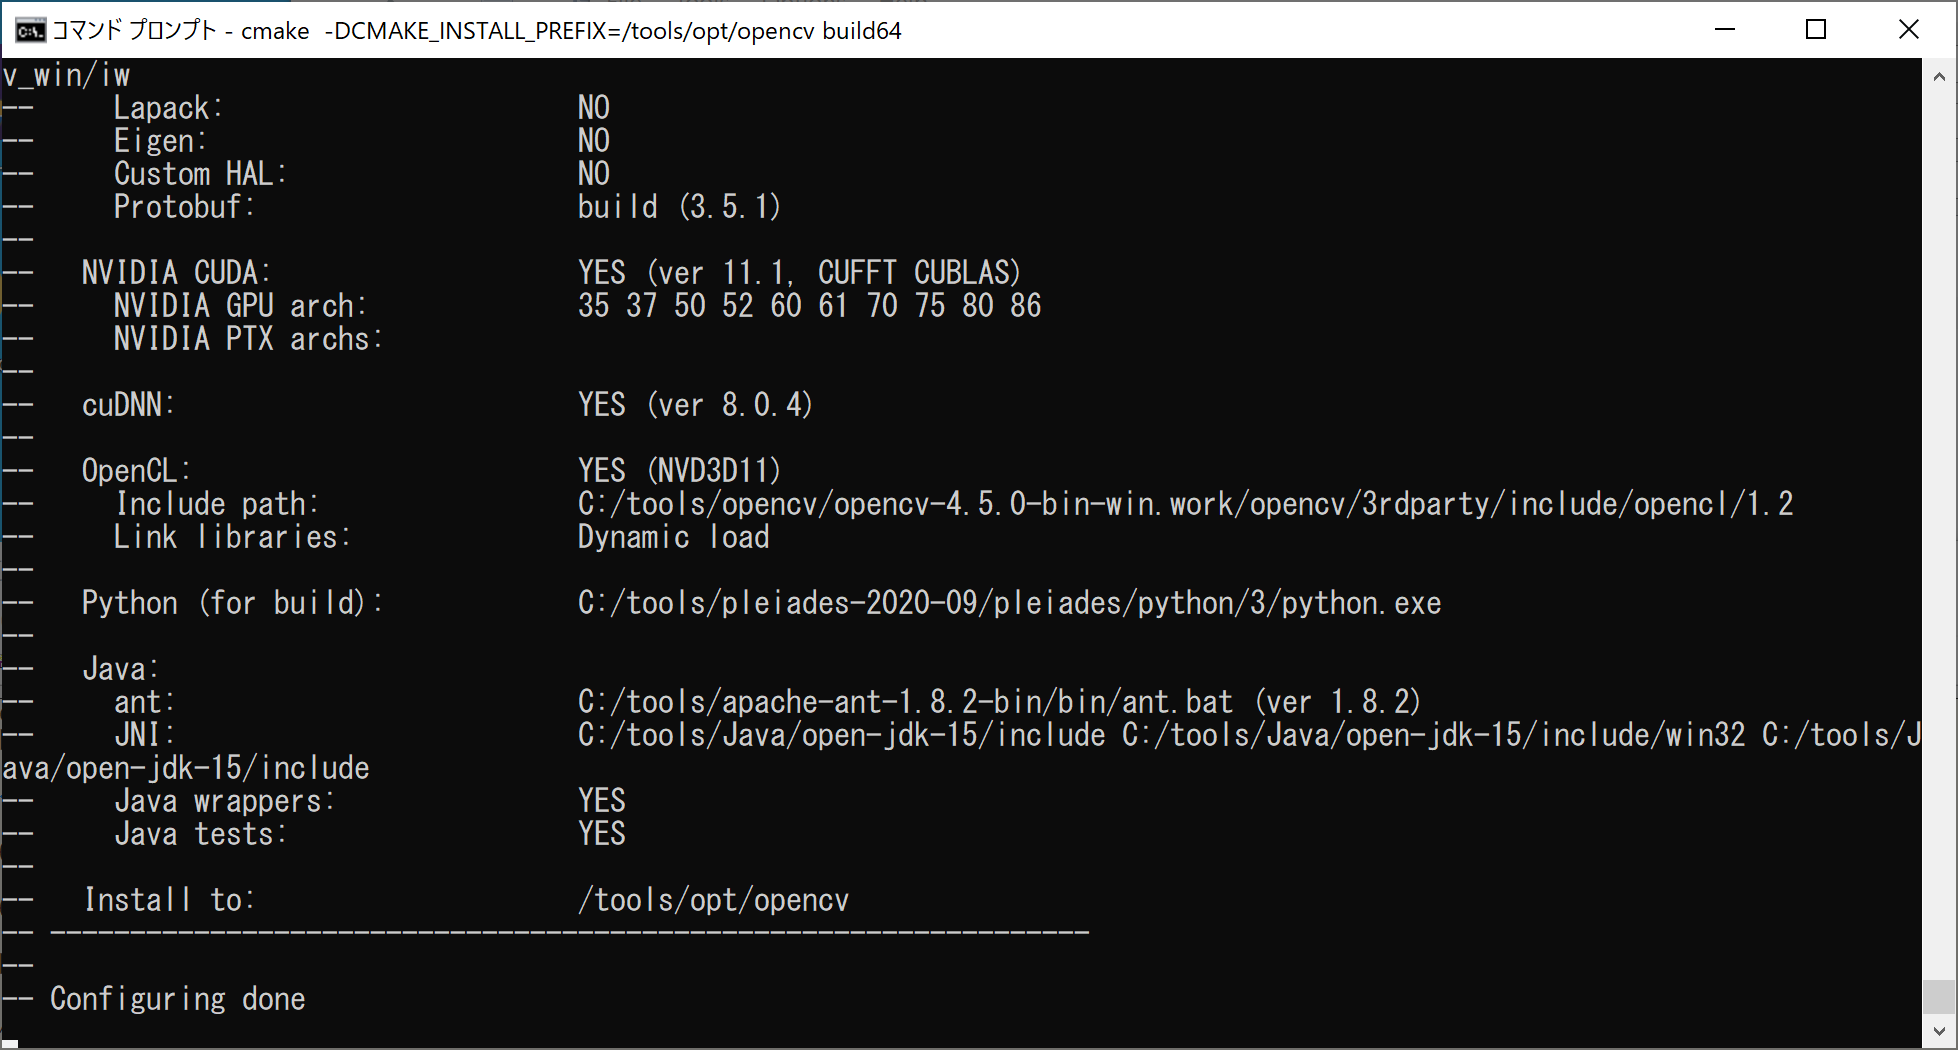Click the 'Link libraries:' label

(232, 537)
